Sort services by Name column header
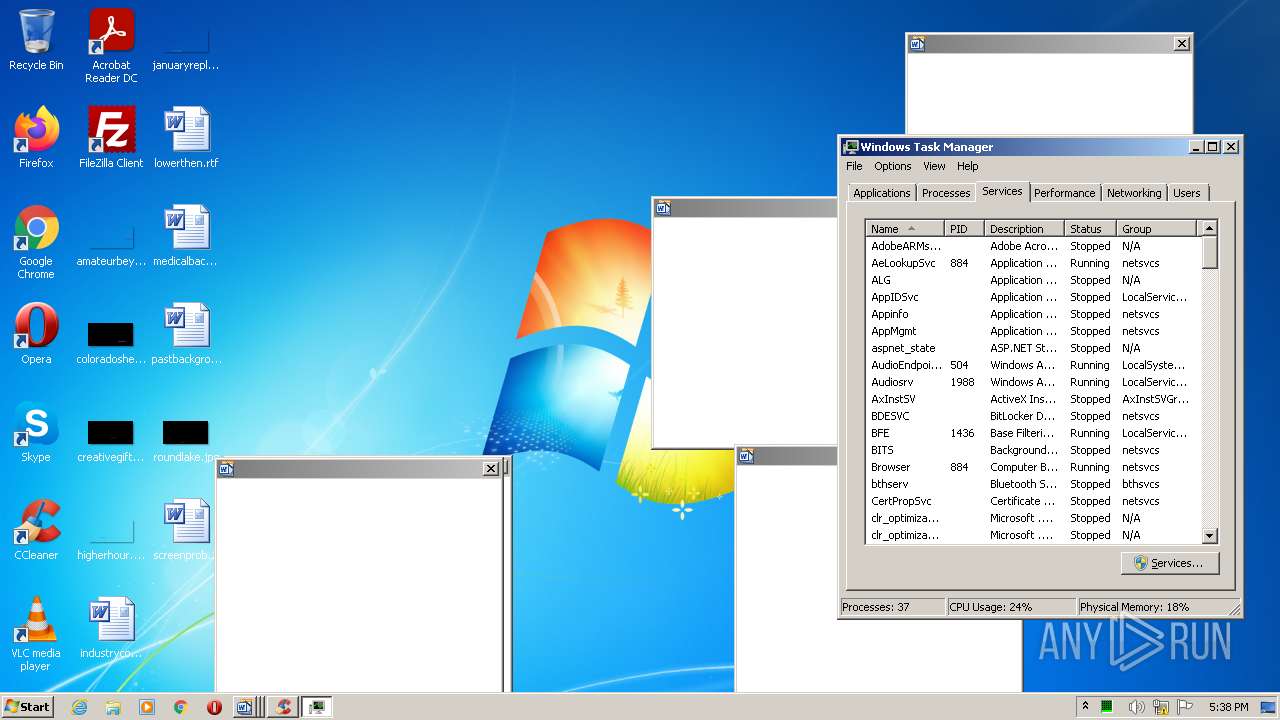Image resolution: width=1280 pixels, height=720 pixels. click(905, 229)
